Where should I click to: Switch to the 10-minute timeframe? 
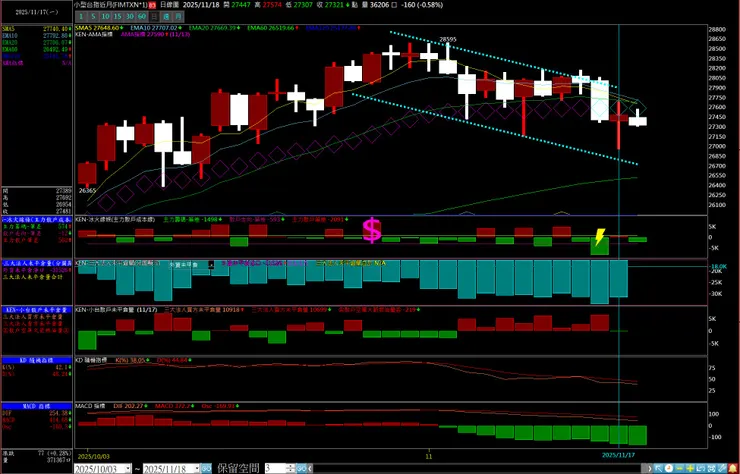coord(106,17)
